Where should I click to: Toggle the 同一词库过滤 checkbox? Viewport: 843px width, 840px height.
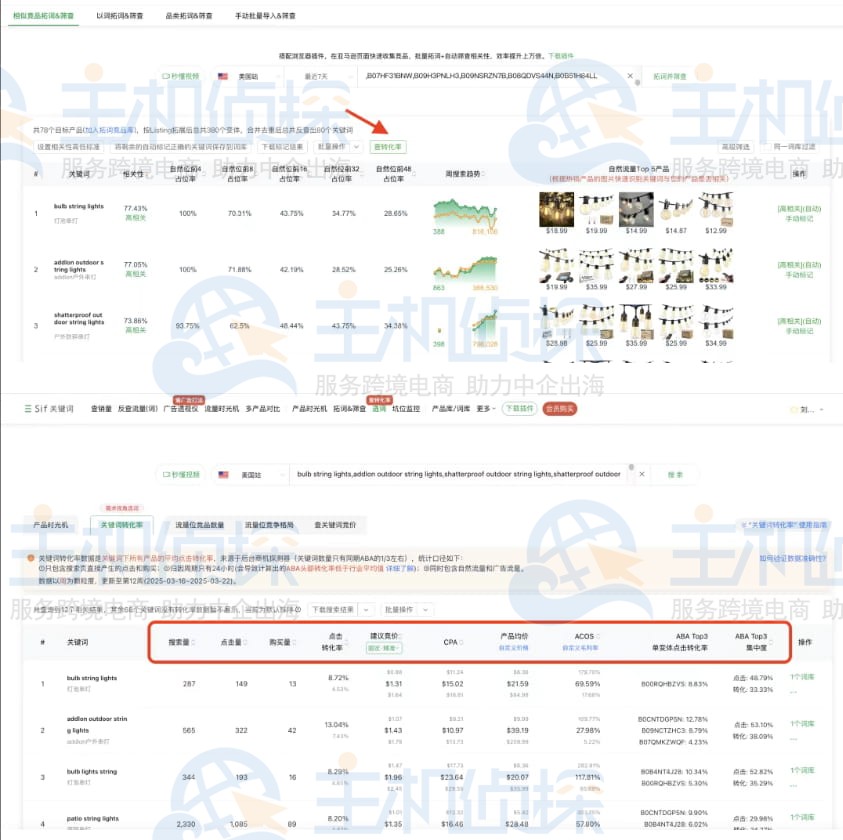click(x=768, y=146)
